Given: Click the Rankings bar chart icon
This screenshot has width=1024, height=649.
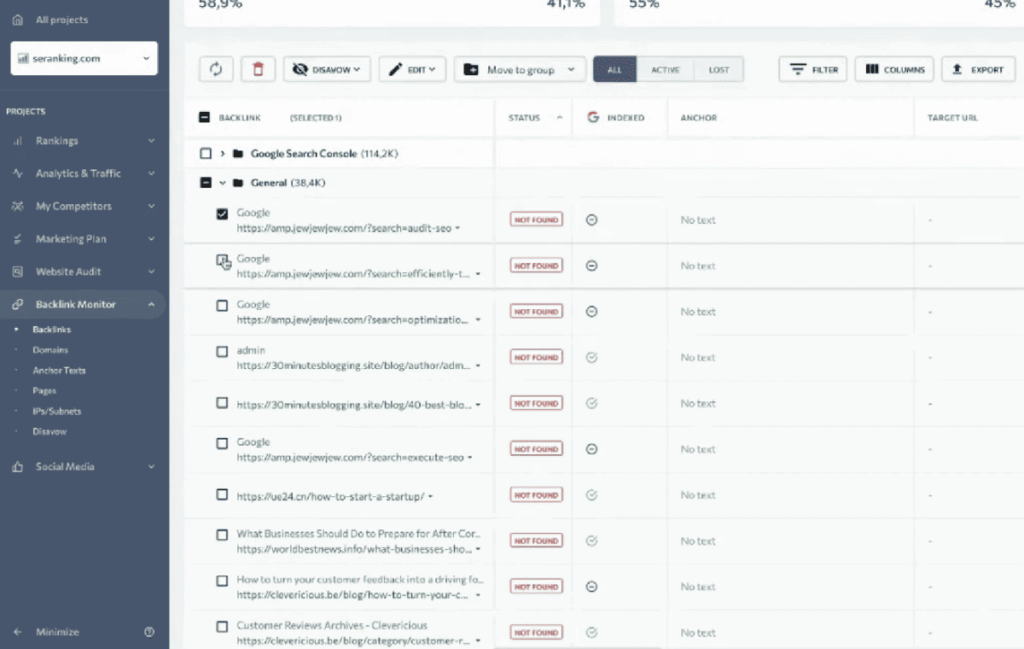Looking at the screenshot, I should pyautogui.click(x=18, y=140).
